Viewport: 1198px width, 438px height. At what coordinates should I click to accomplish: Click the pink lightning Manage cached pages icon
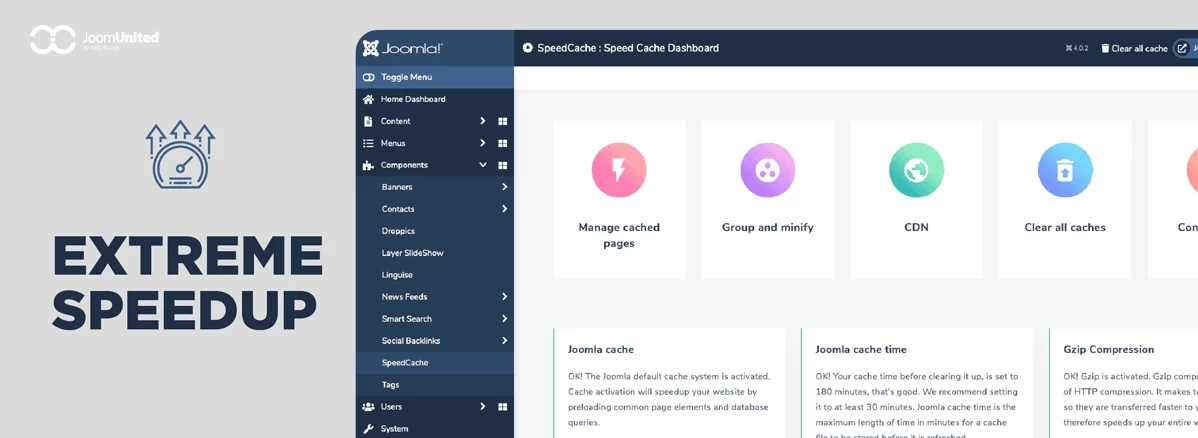point(619,170)
